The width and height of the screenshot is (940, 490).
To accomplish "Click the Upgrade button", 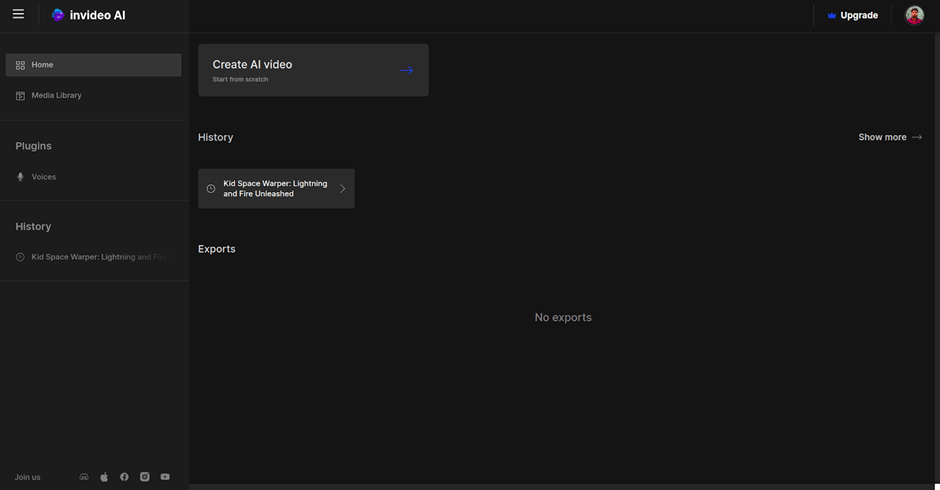I will pyautogui.click(x=852, y=15).
